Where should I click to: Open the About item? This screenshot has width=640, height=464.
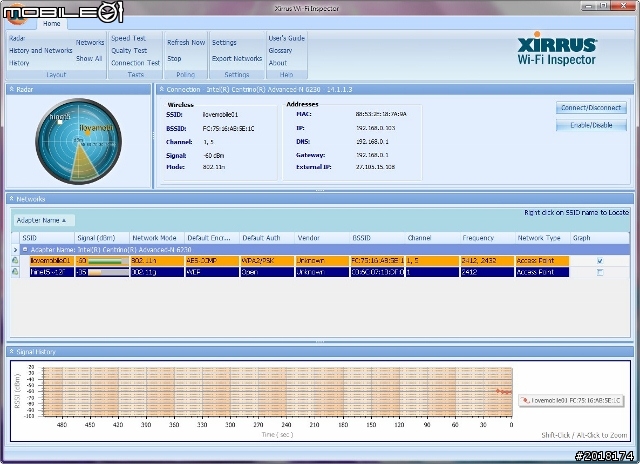click(x=278, y=63)
